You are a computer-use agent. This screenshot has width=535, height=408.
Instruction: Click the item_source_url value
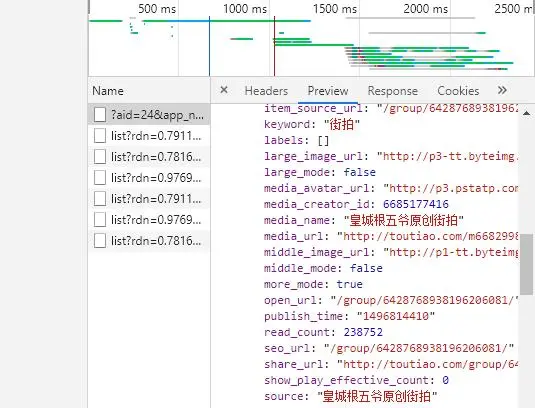tap(447, 108)
